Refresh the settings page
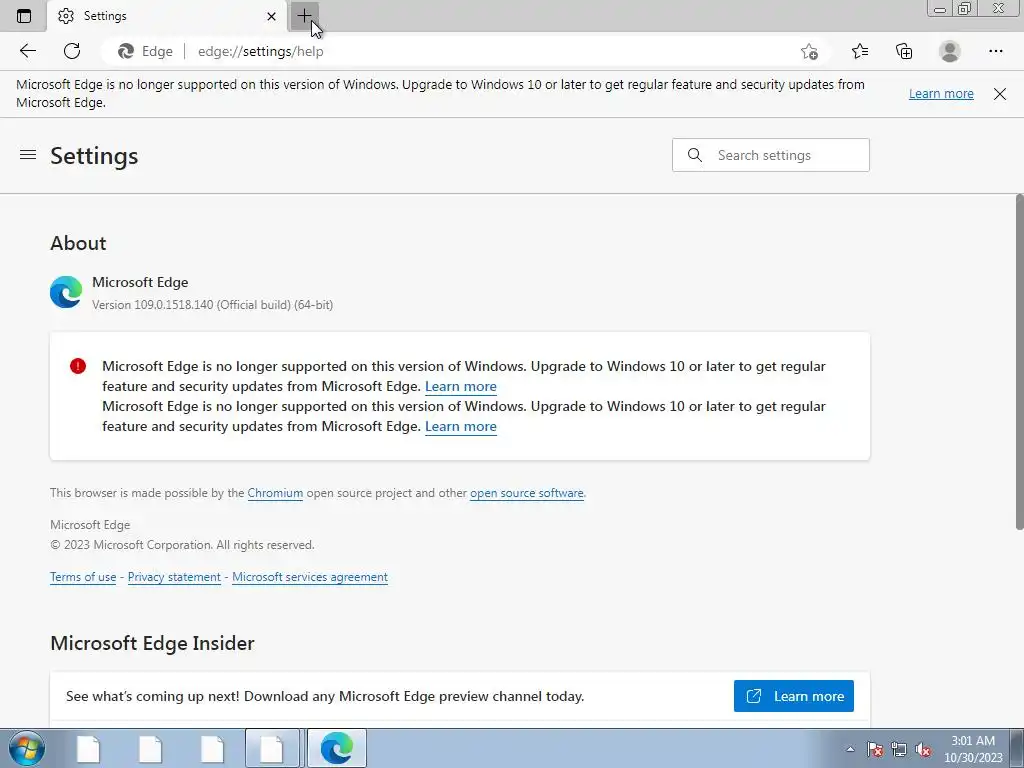Viewport: 1024px width, 768px height. [x=72, y=51]
